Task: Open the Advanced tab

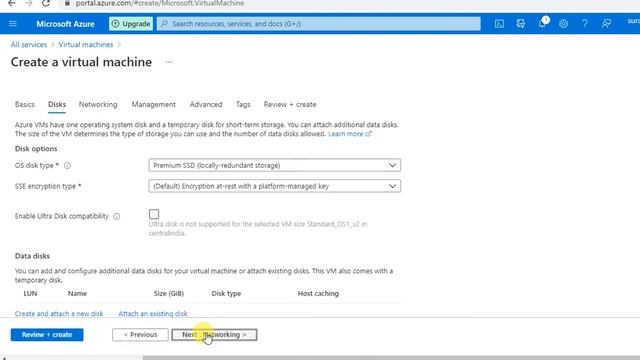Action: pyautogui.click(x=206, y=104)
